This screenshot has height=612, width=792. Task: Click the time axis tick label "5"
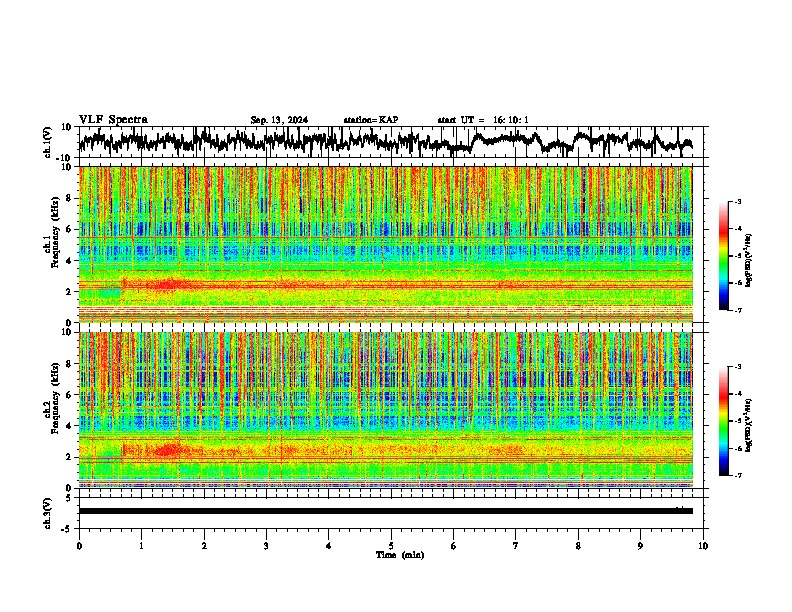click(x=391, y=546)
